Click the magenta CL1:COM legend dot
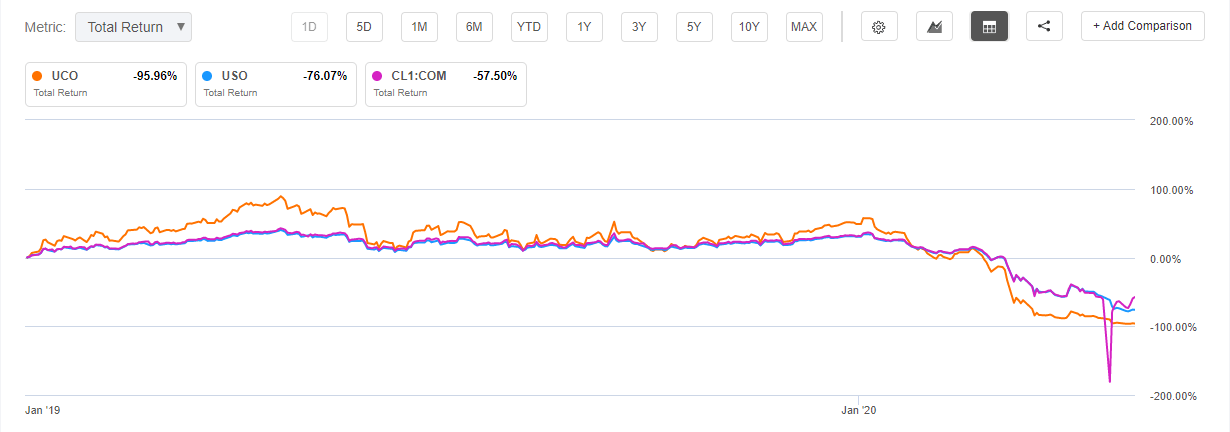This screenshot has width=1230, height=432. (x=377, y=75)
